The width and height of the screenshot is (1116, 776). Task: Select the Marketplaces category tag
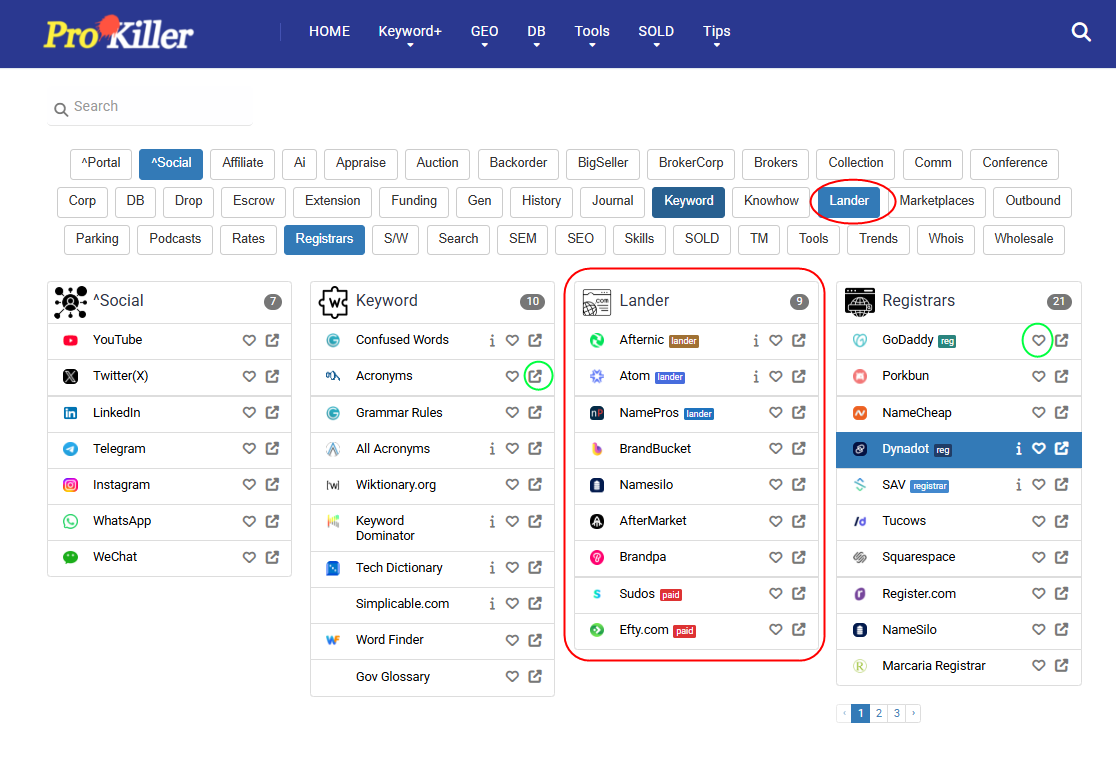[x=937, y=201]
